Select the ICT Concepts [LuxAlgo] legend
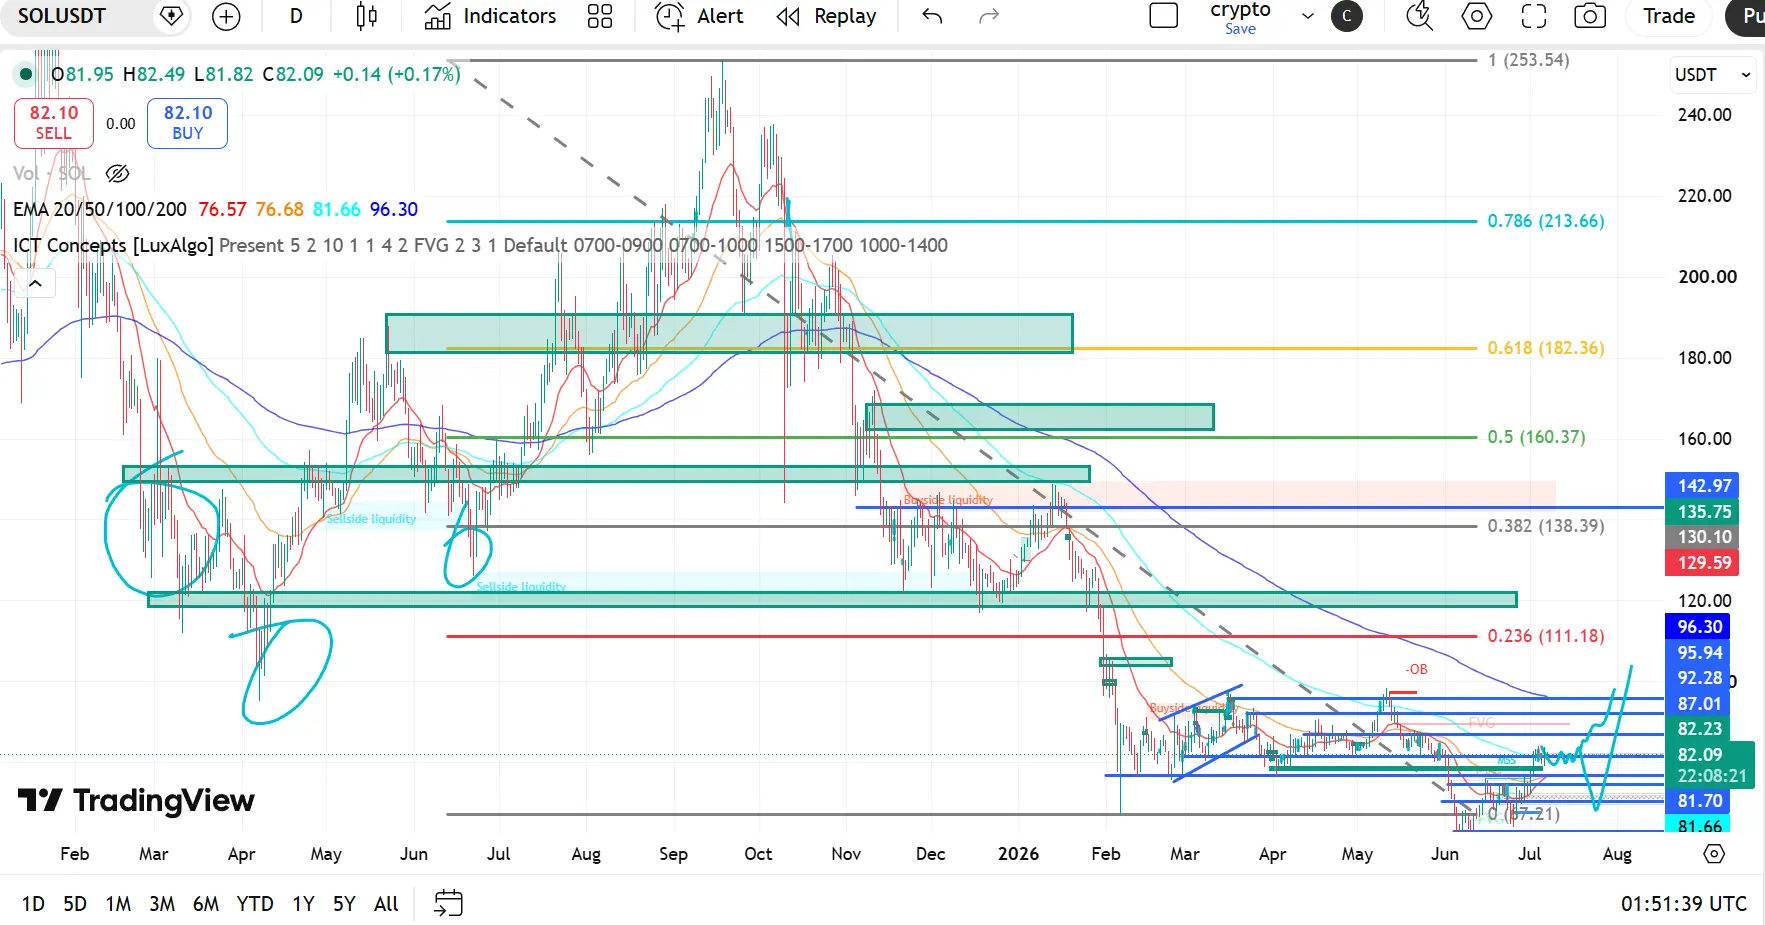The width and height of the screenshot is (1765, 925). [x=113, y=245]
